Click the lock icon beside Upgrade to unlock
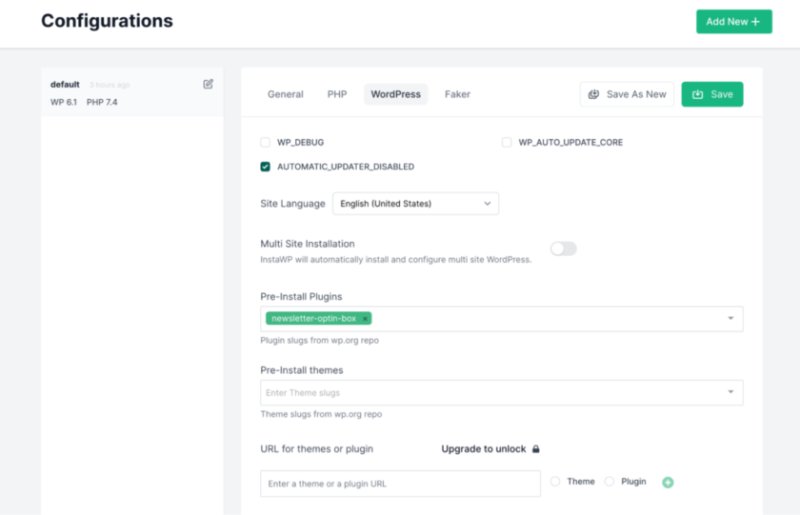This screenshot has width=800, height=515. click(x=536, y=449)
